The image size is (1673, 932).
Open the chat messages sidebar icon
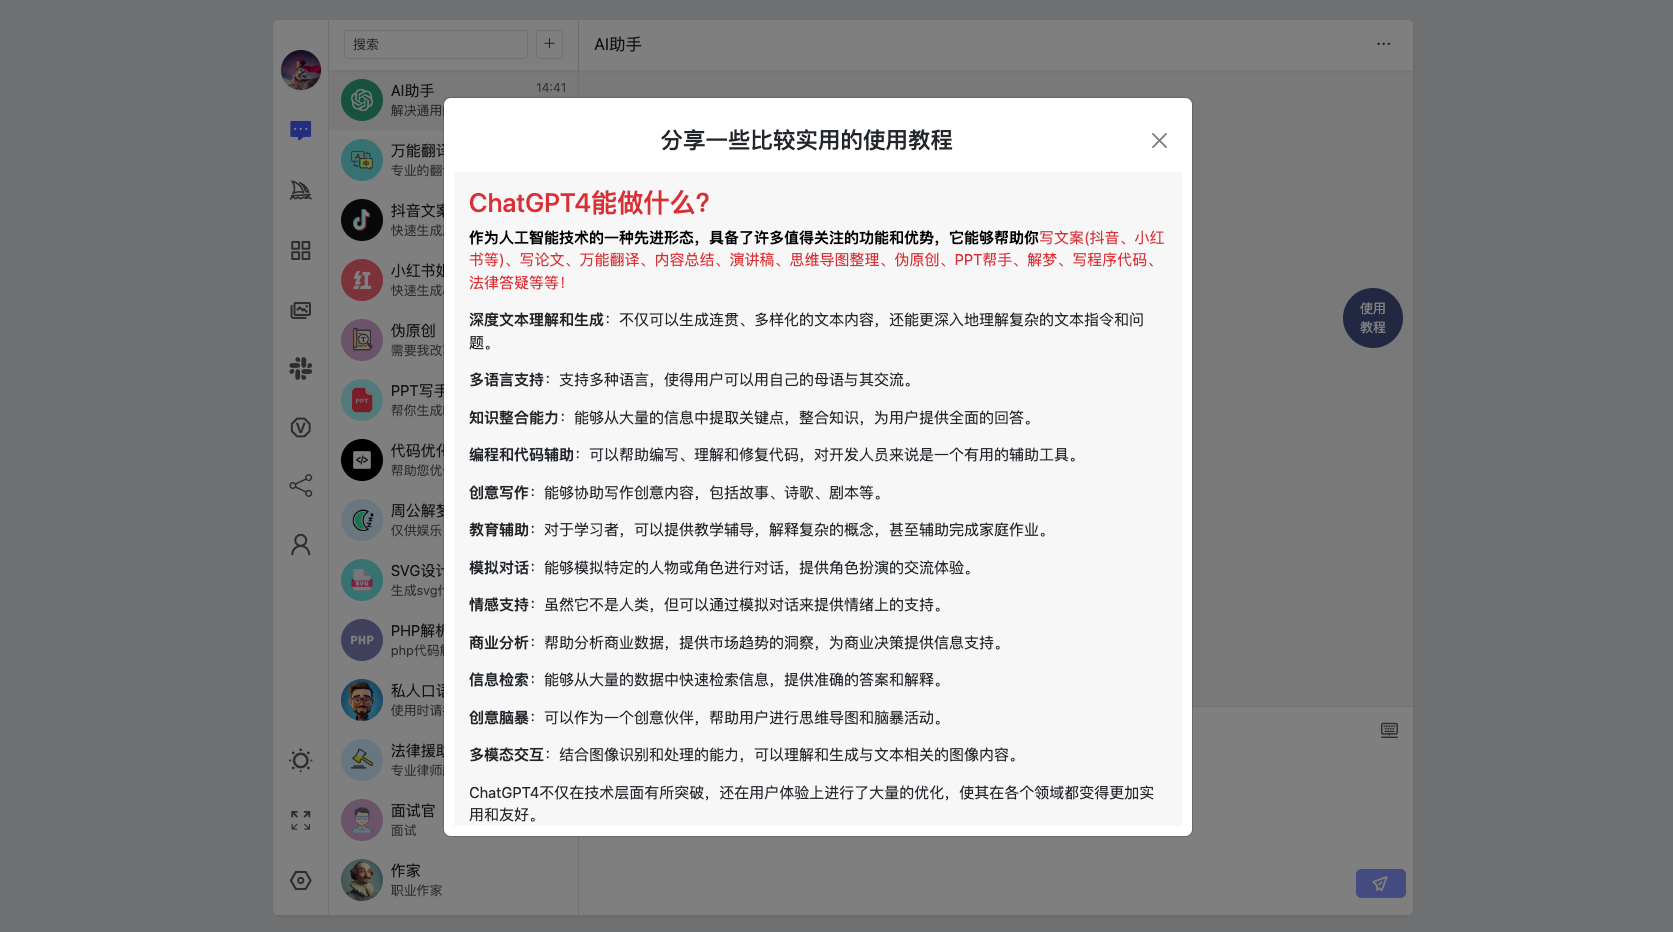(x=301, y=130)
